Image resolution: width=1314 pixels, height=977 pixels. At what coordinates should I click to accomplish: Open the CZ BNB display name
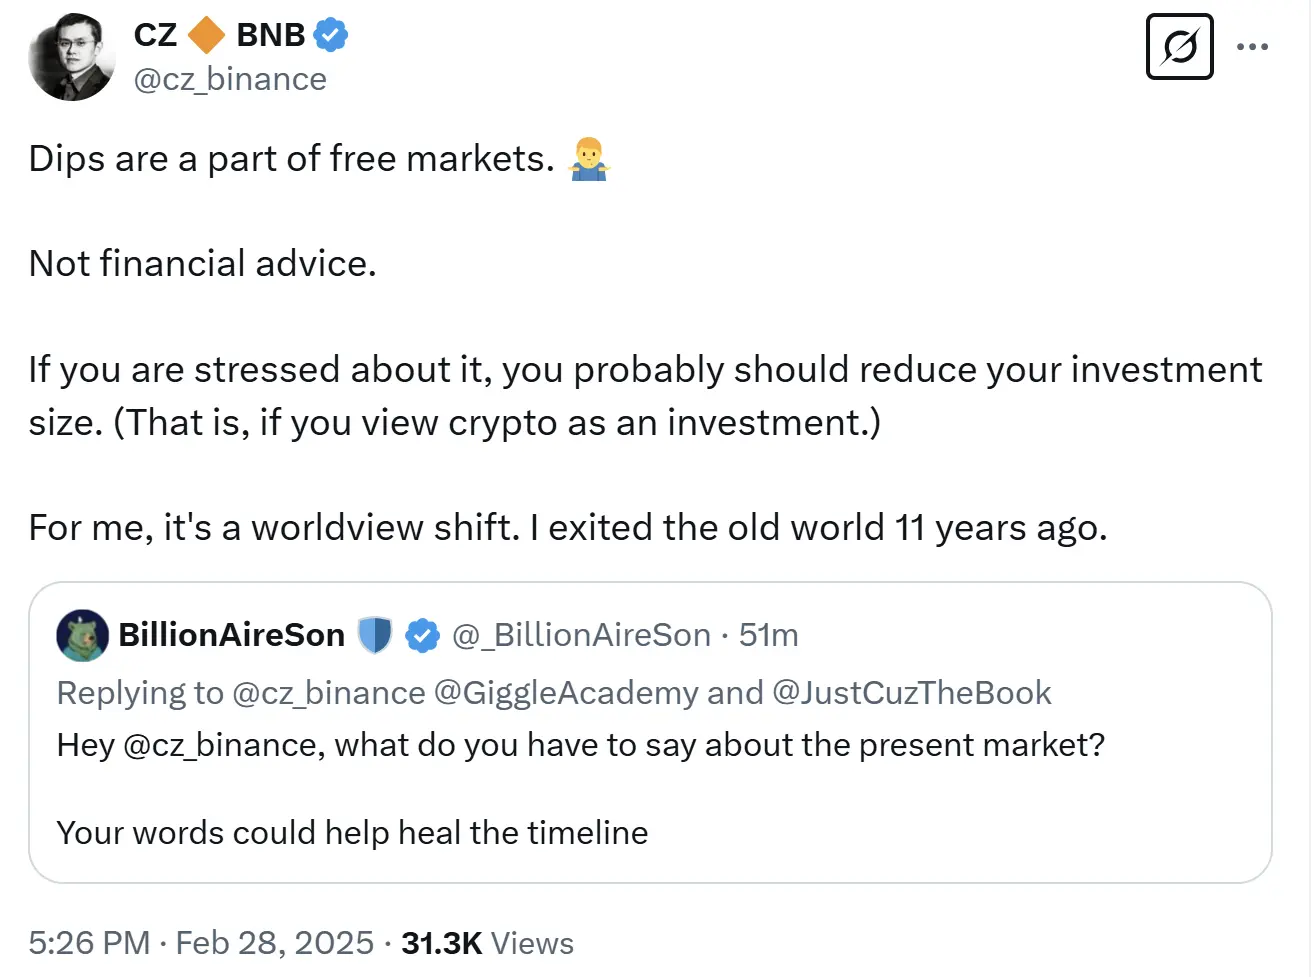(219, 35)
